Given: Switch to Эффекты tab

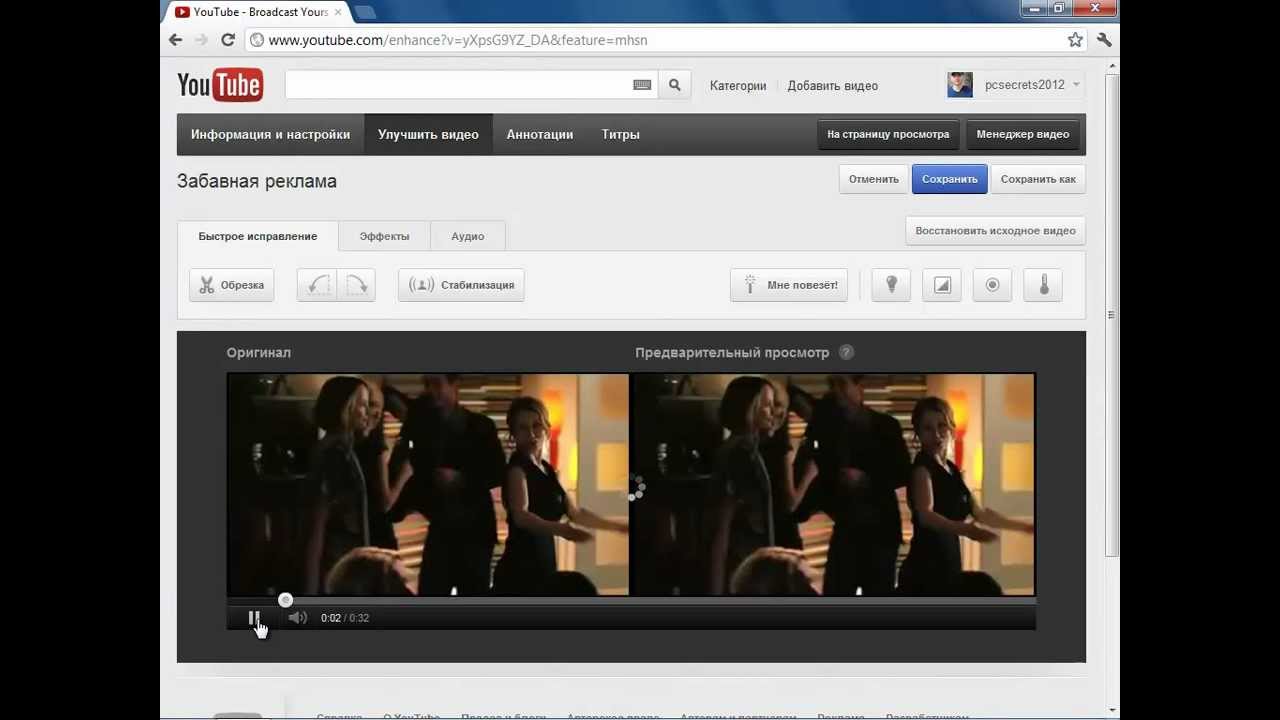Looking at the screenshot, I should [384, 236].
